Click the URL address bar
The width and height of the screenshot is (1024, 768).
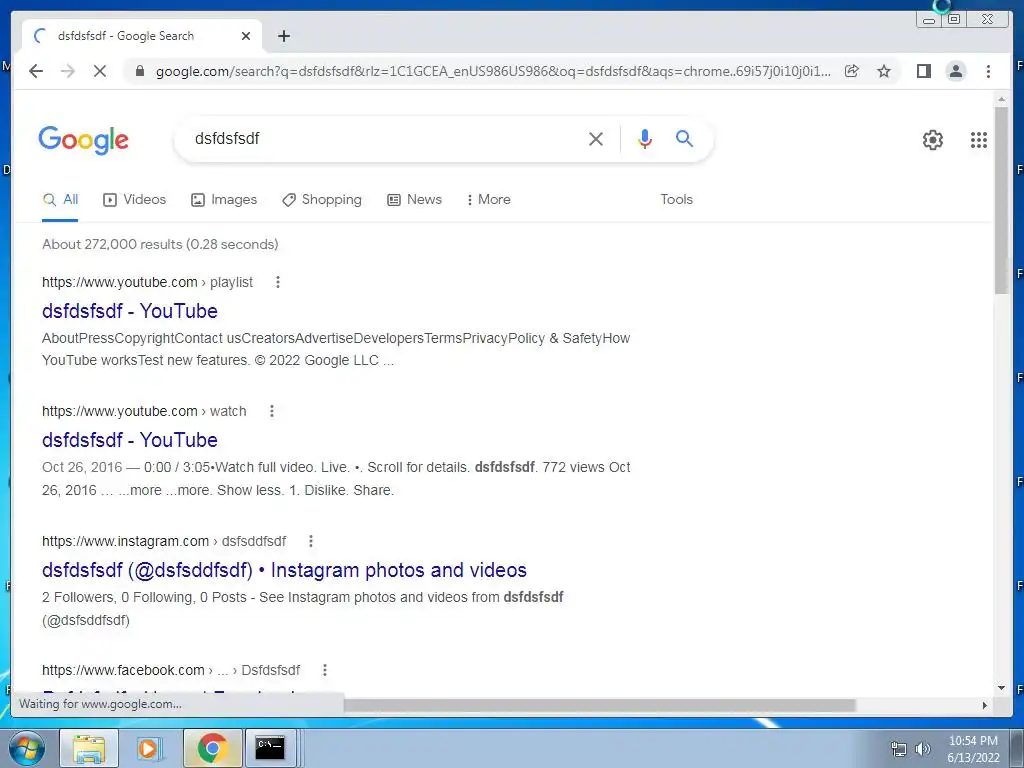tap(493, 71)
